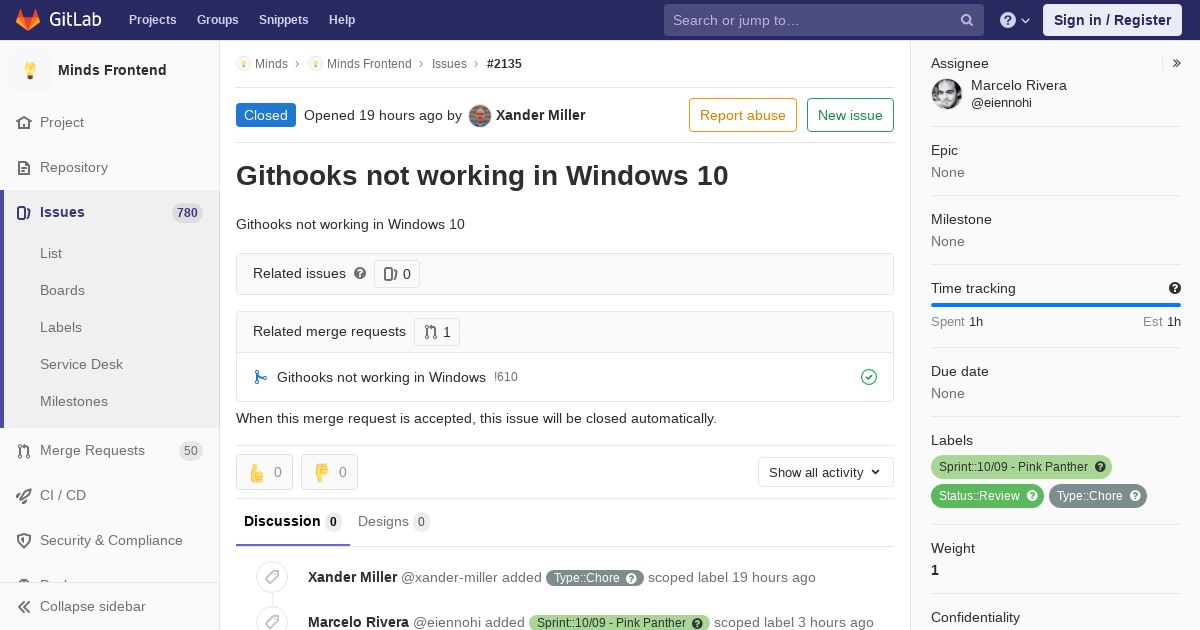Click the #2135 breadcrumb link
This screenshot has height=630, width=1200.
tap(504, 64)
